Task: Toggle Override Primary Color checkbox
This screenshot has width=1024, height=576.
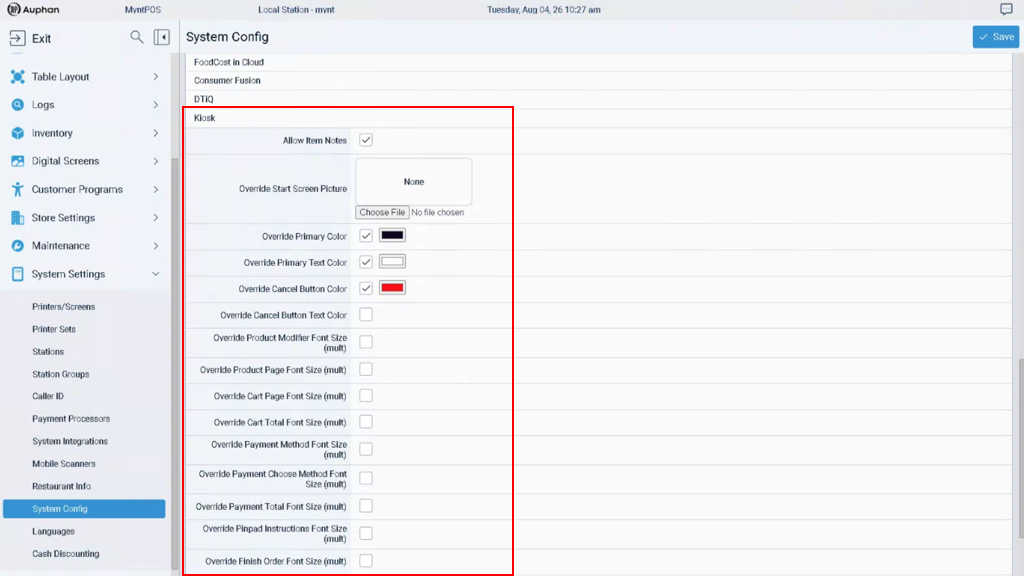Action: tap(366, 236)
